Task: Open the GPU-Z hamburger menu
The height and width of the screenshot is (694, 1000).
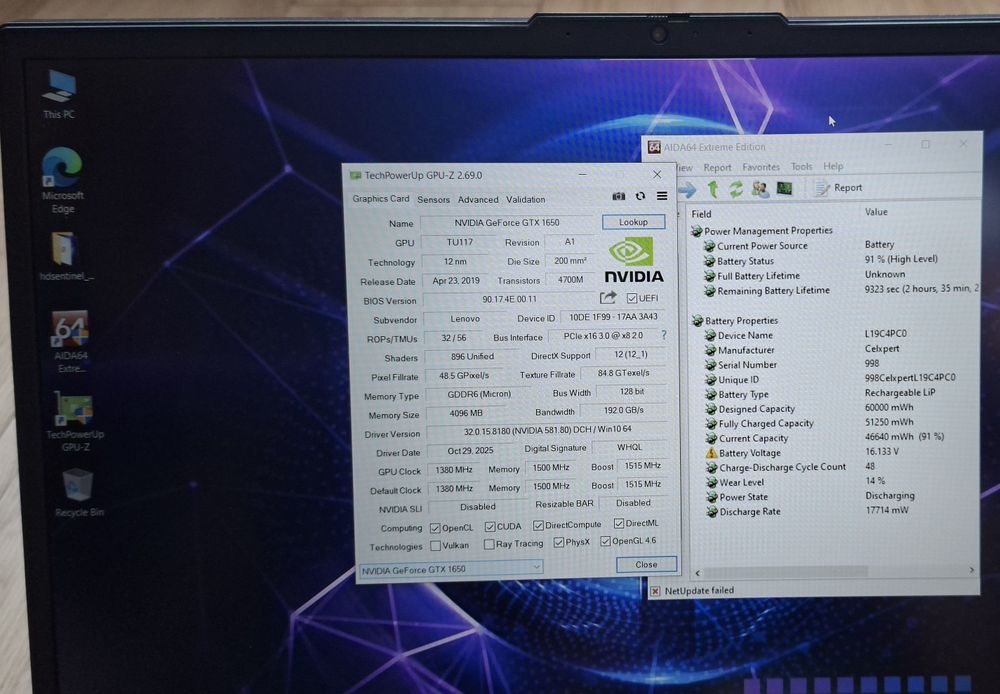Action: [x=662, y=196]
